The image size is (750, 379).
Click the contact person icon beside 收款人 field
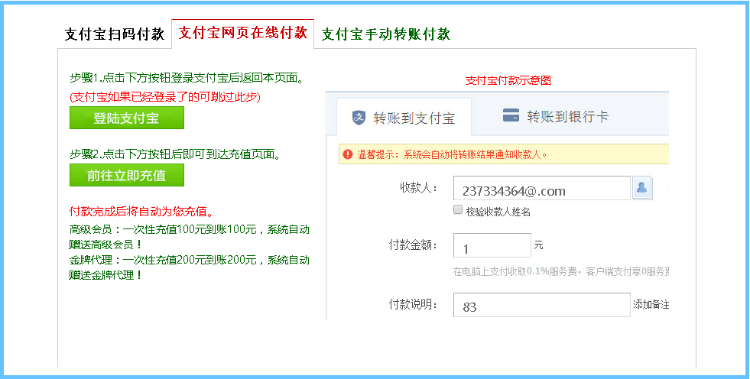coord(642,188)
